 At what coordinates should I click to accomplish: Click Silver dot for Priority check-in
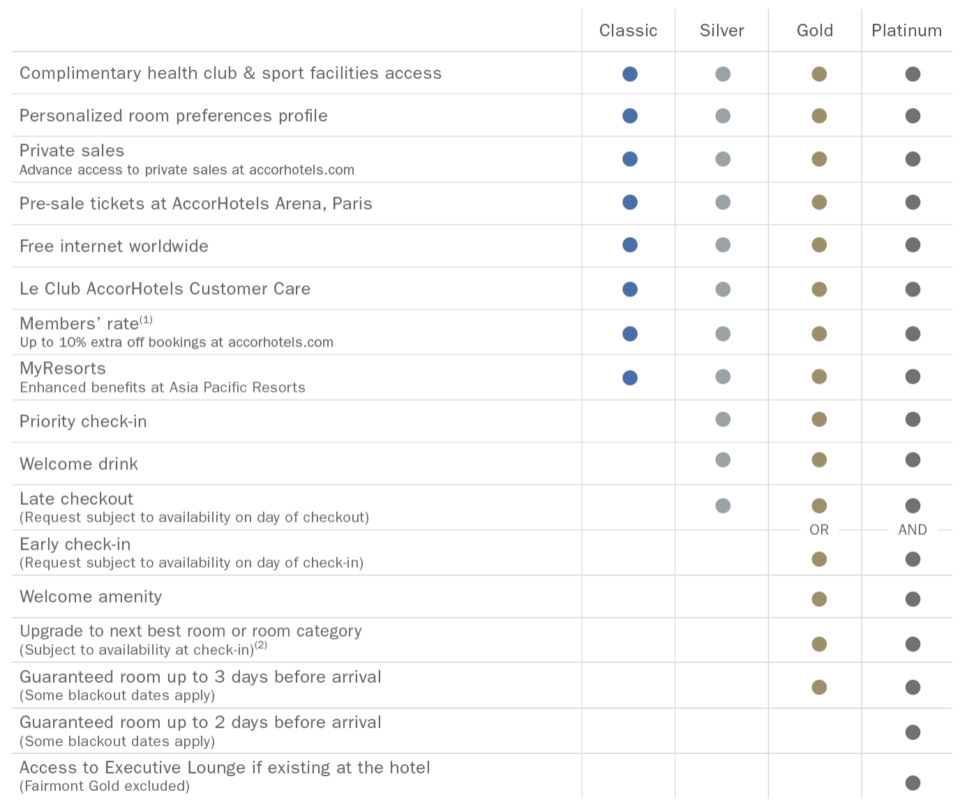723,420
